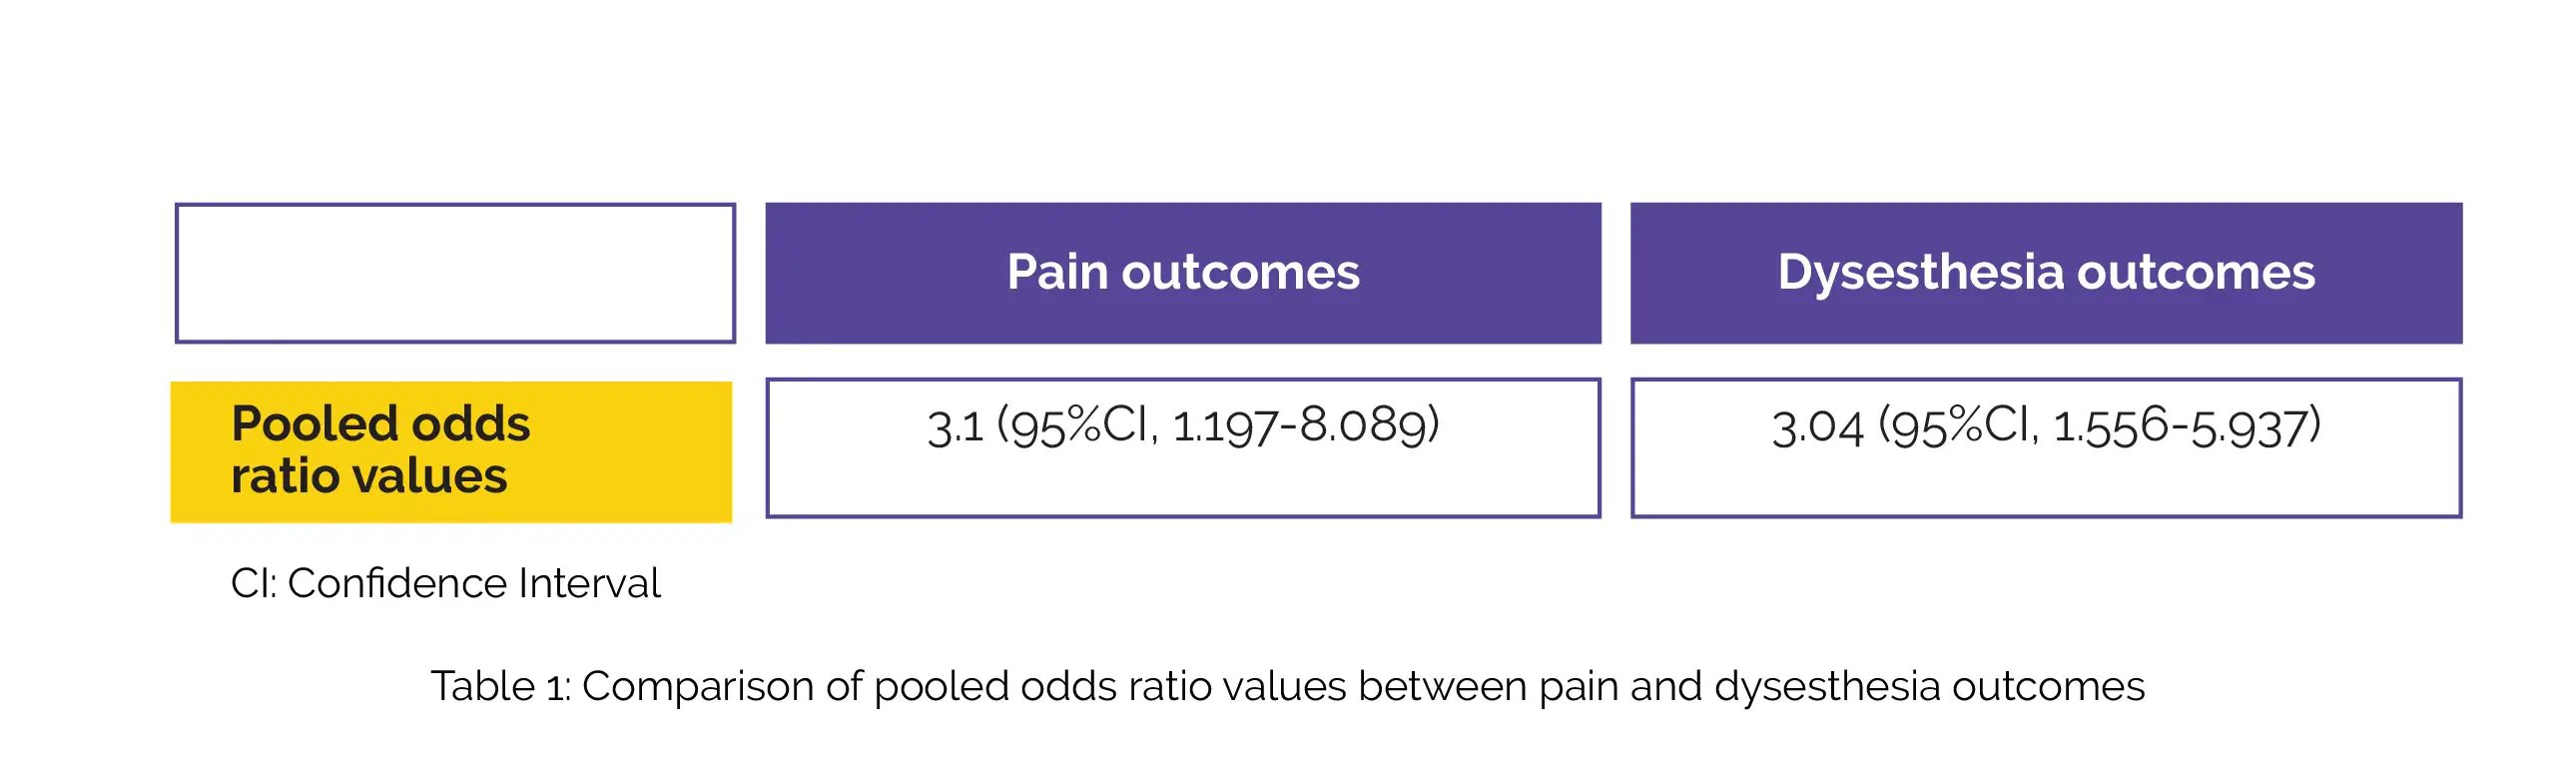Click the word Pain in the purple header

(x=1058, y=272)
